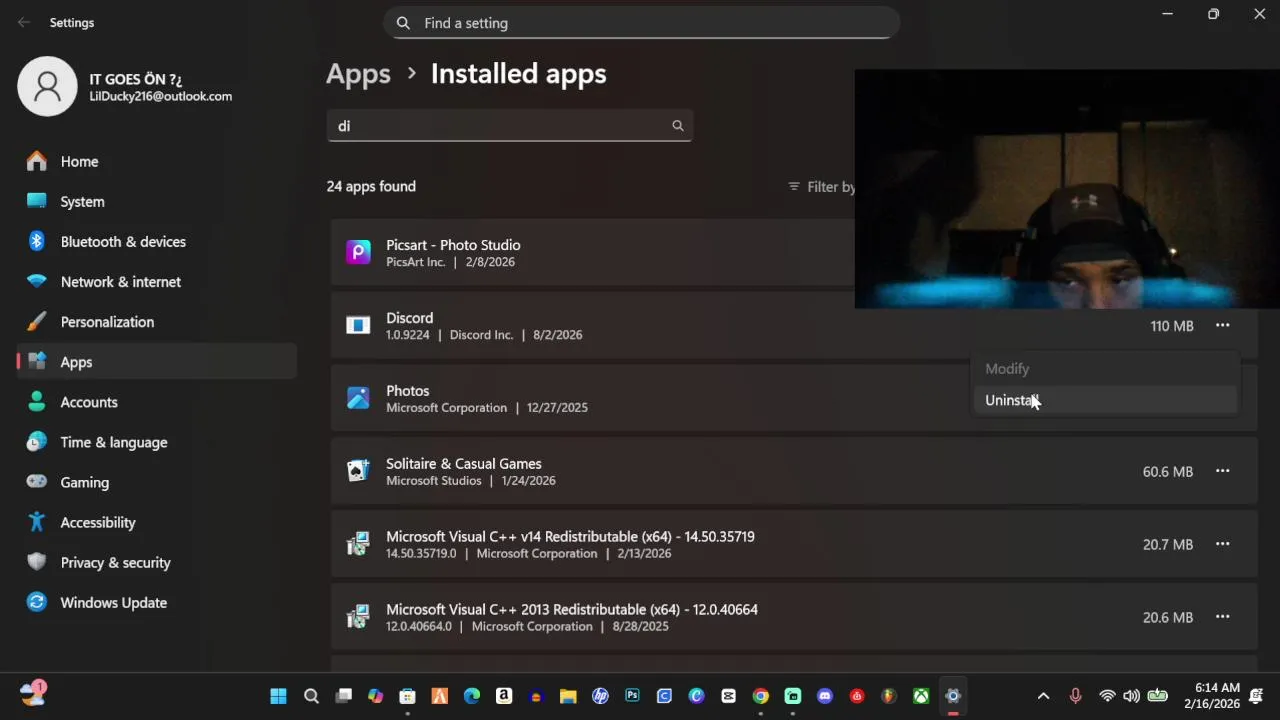Open Windows Update page
Image resolution: width=1280 pixels, height=720 pixels.
[x=113, y=603]
